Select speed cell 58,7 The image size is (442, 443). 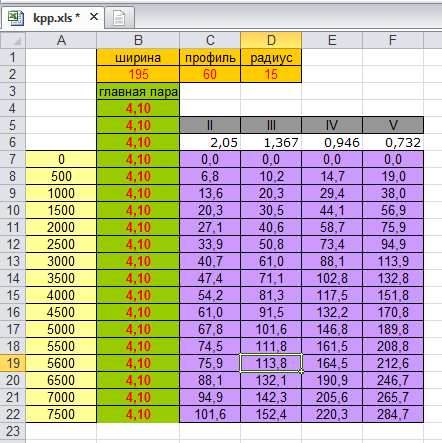[332, 227]
